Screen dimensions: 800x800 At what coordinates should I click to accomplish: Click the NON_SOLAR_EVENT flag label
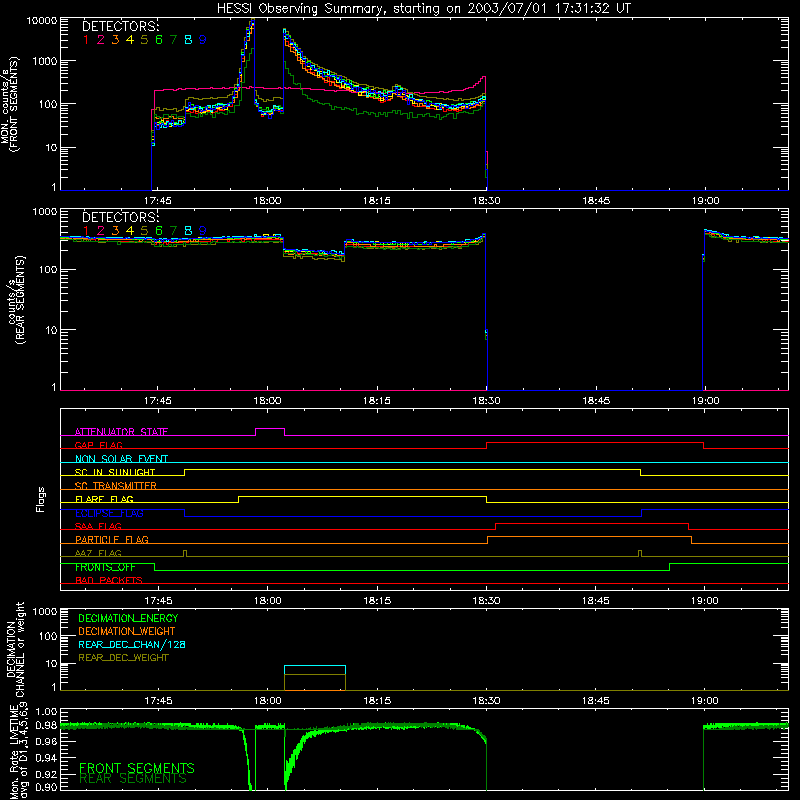point(121,459)
